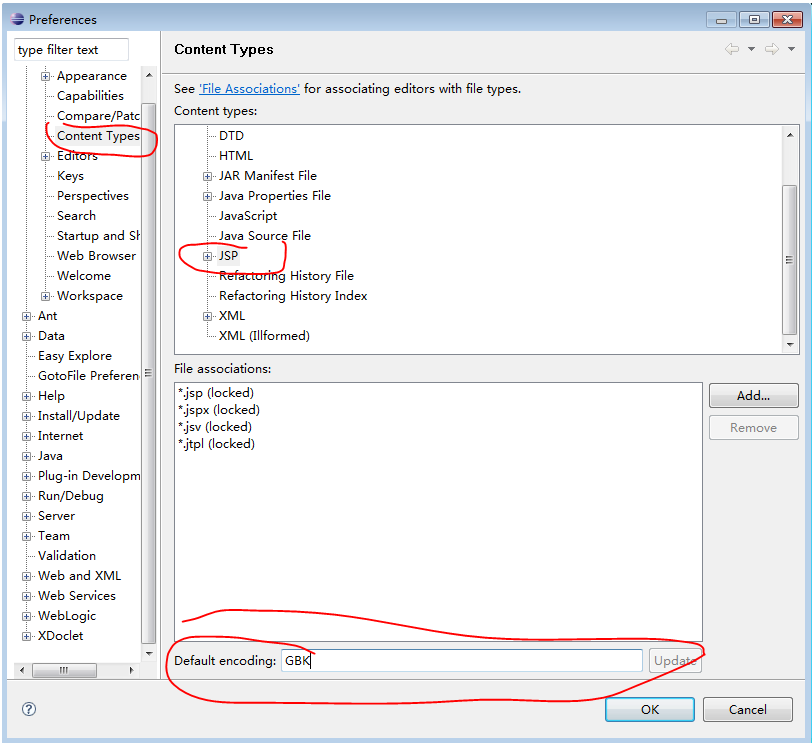The width and height of the screenshot is (812, 743).
Task: Select Content Types in the sidebar
Action: pyautogui.click(x=98, y=136)
